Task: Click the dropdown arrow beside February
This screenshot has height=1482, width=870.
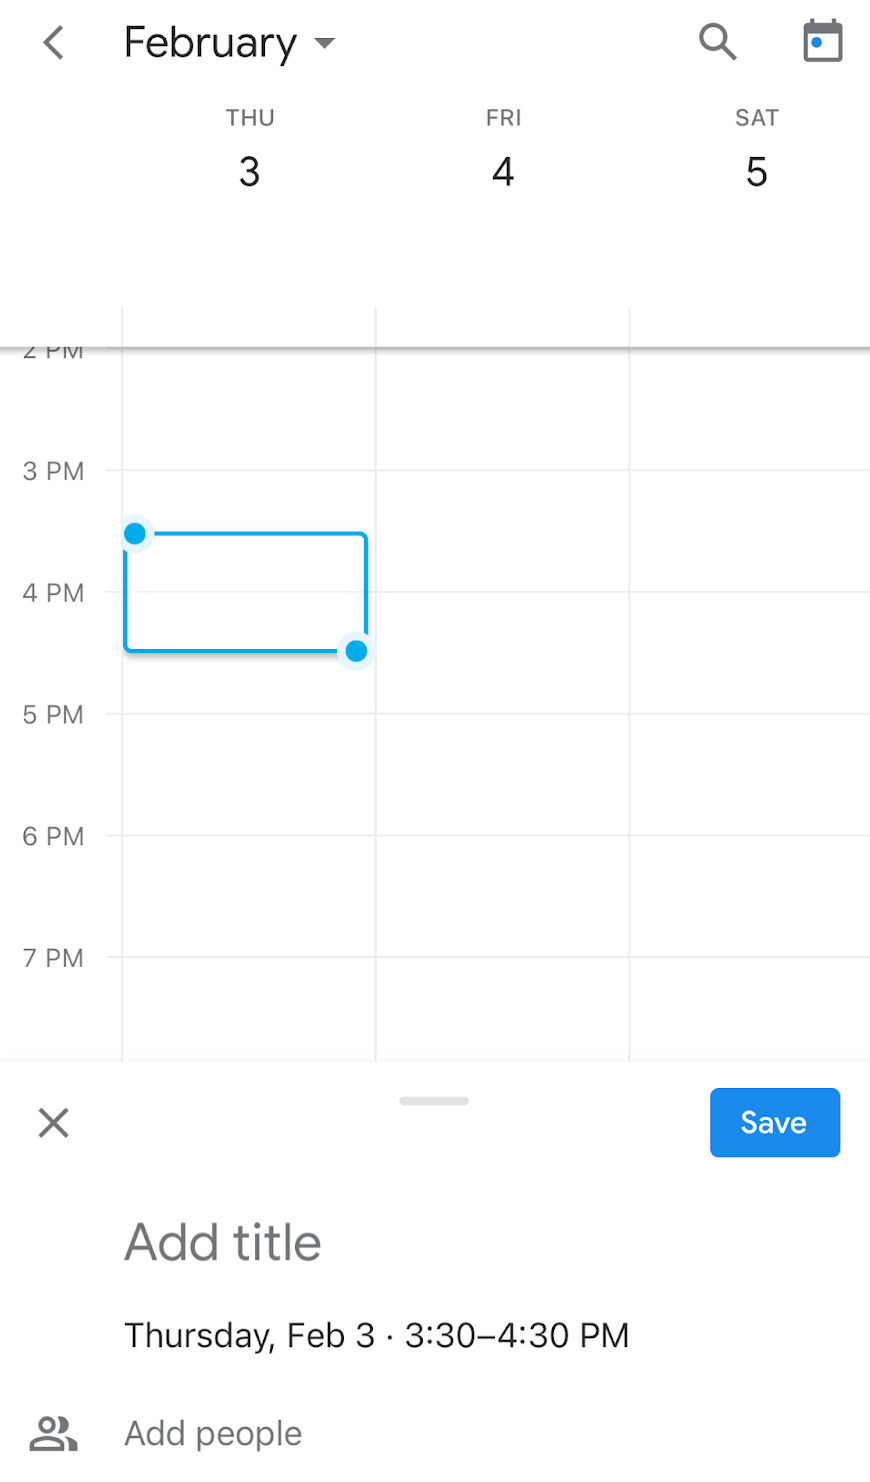Action: pos(324,43)
